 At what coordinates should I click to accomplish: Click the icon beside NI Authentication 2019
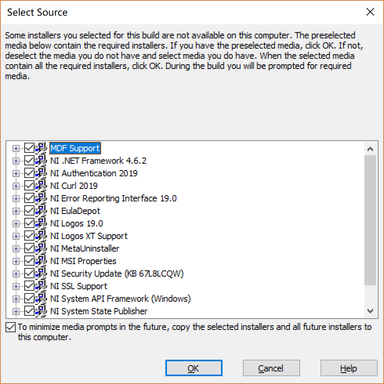41,173
